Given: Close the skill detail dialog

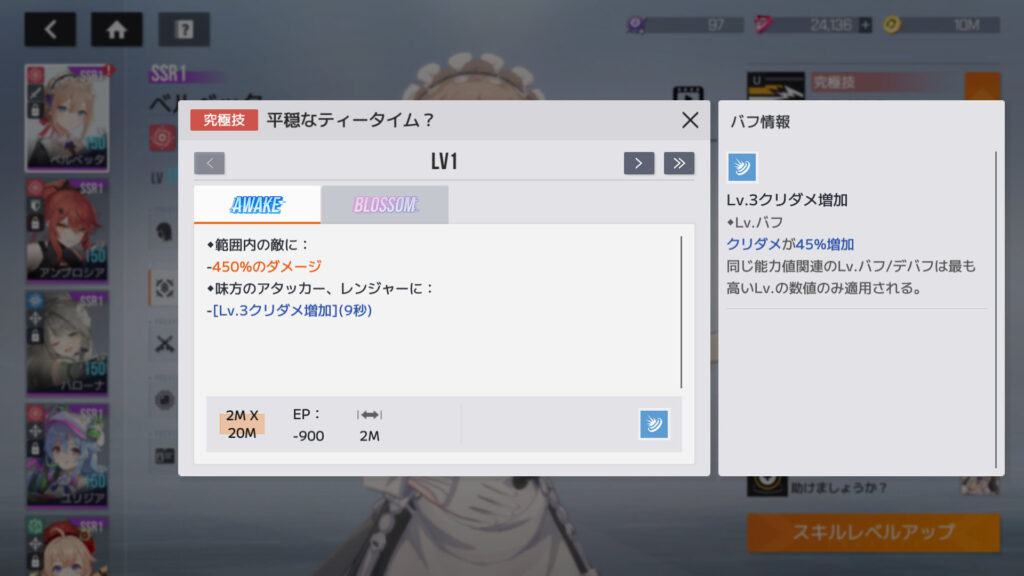Looking at the screenshot, I should pyautogui.click(x=690, y=120).
